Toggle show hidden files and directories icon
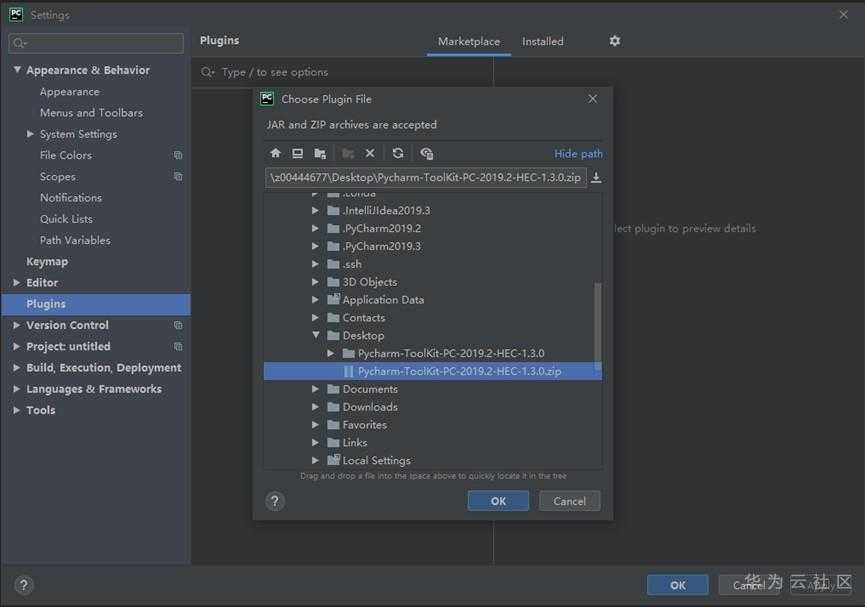This screenshot has width=865, height=607. pyautogui.click(x=426, y=153)
